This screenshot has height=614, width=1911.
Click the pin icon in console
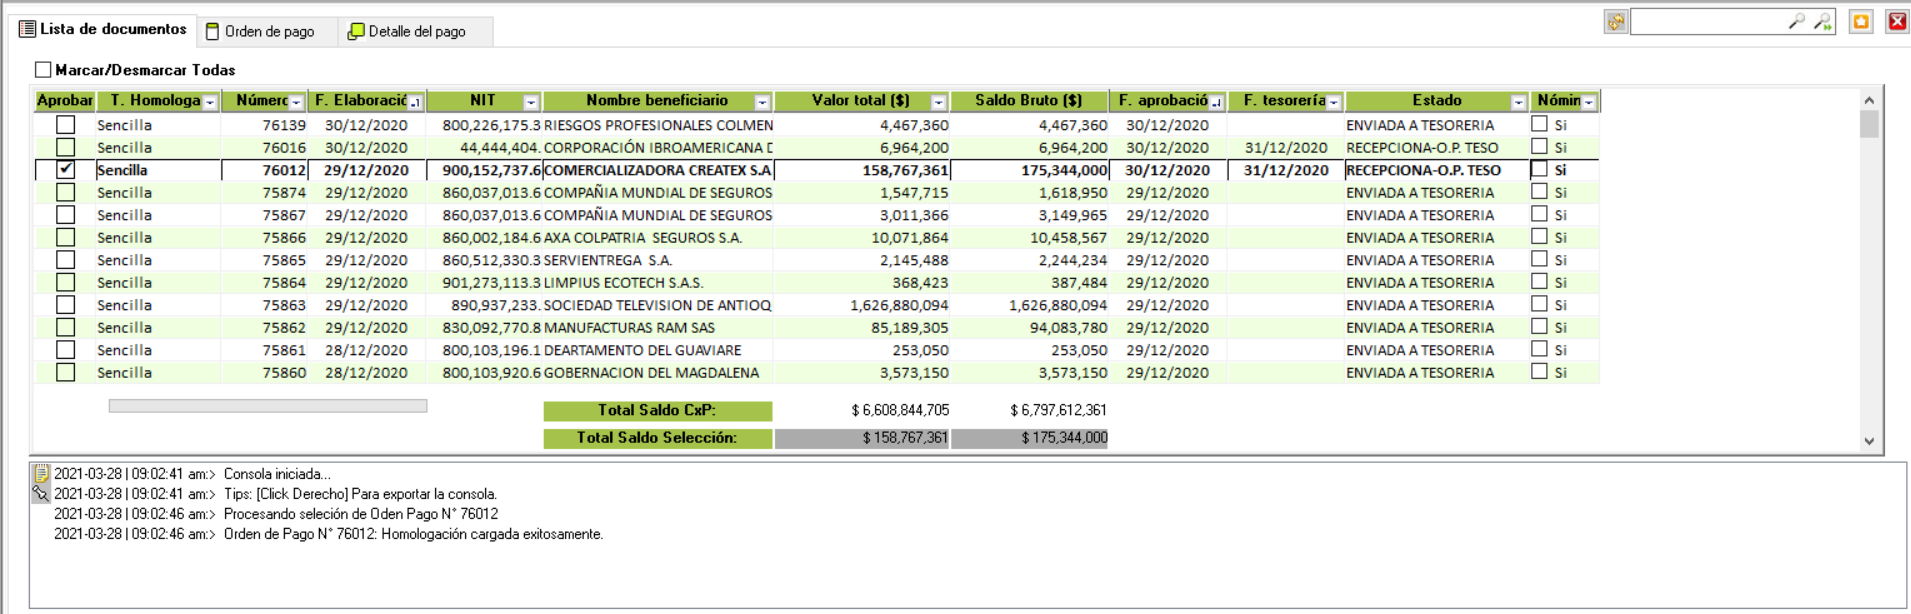(41, 494)
